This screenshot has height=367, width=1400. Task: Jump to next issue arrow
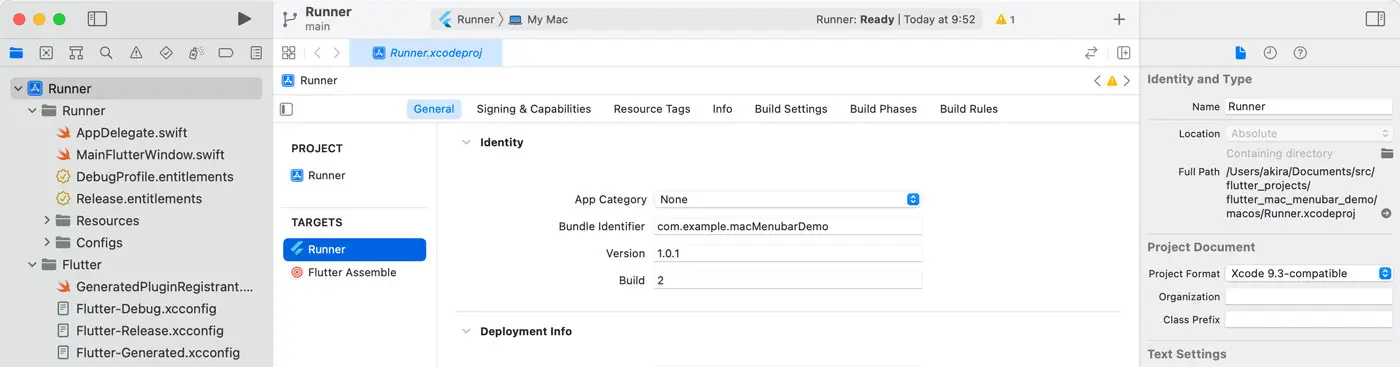1127,81
